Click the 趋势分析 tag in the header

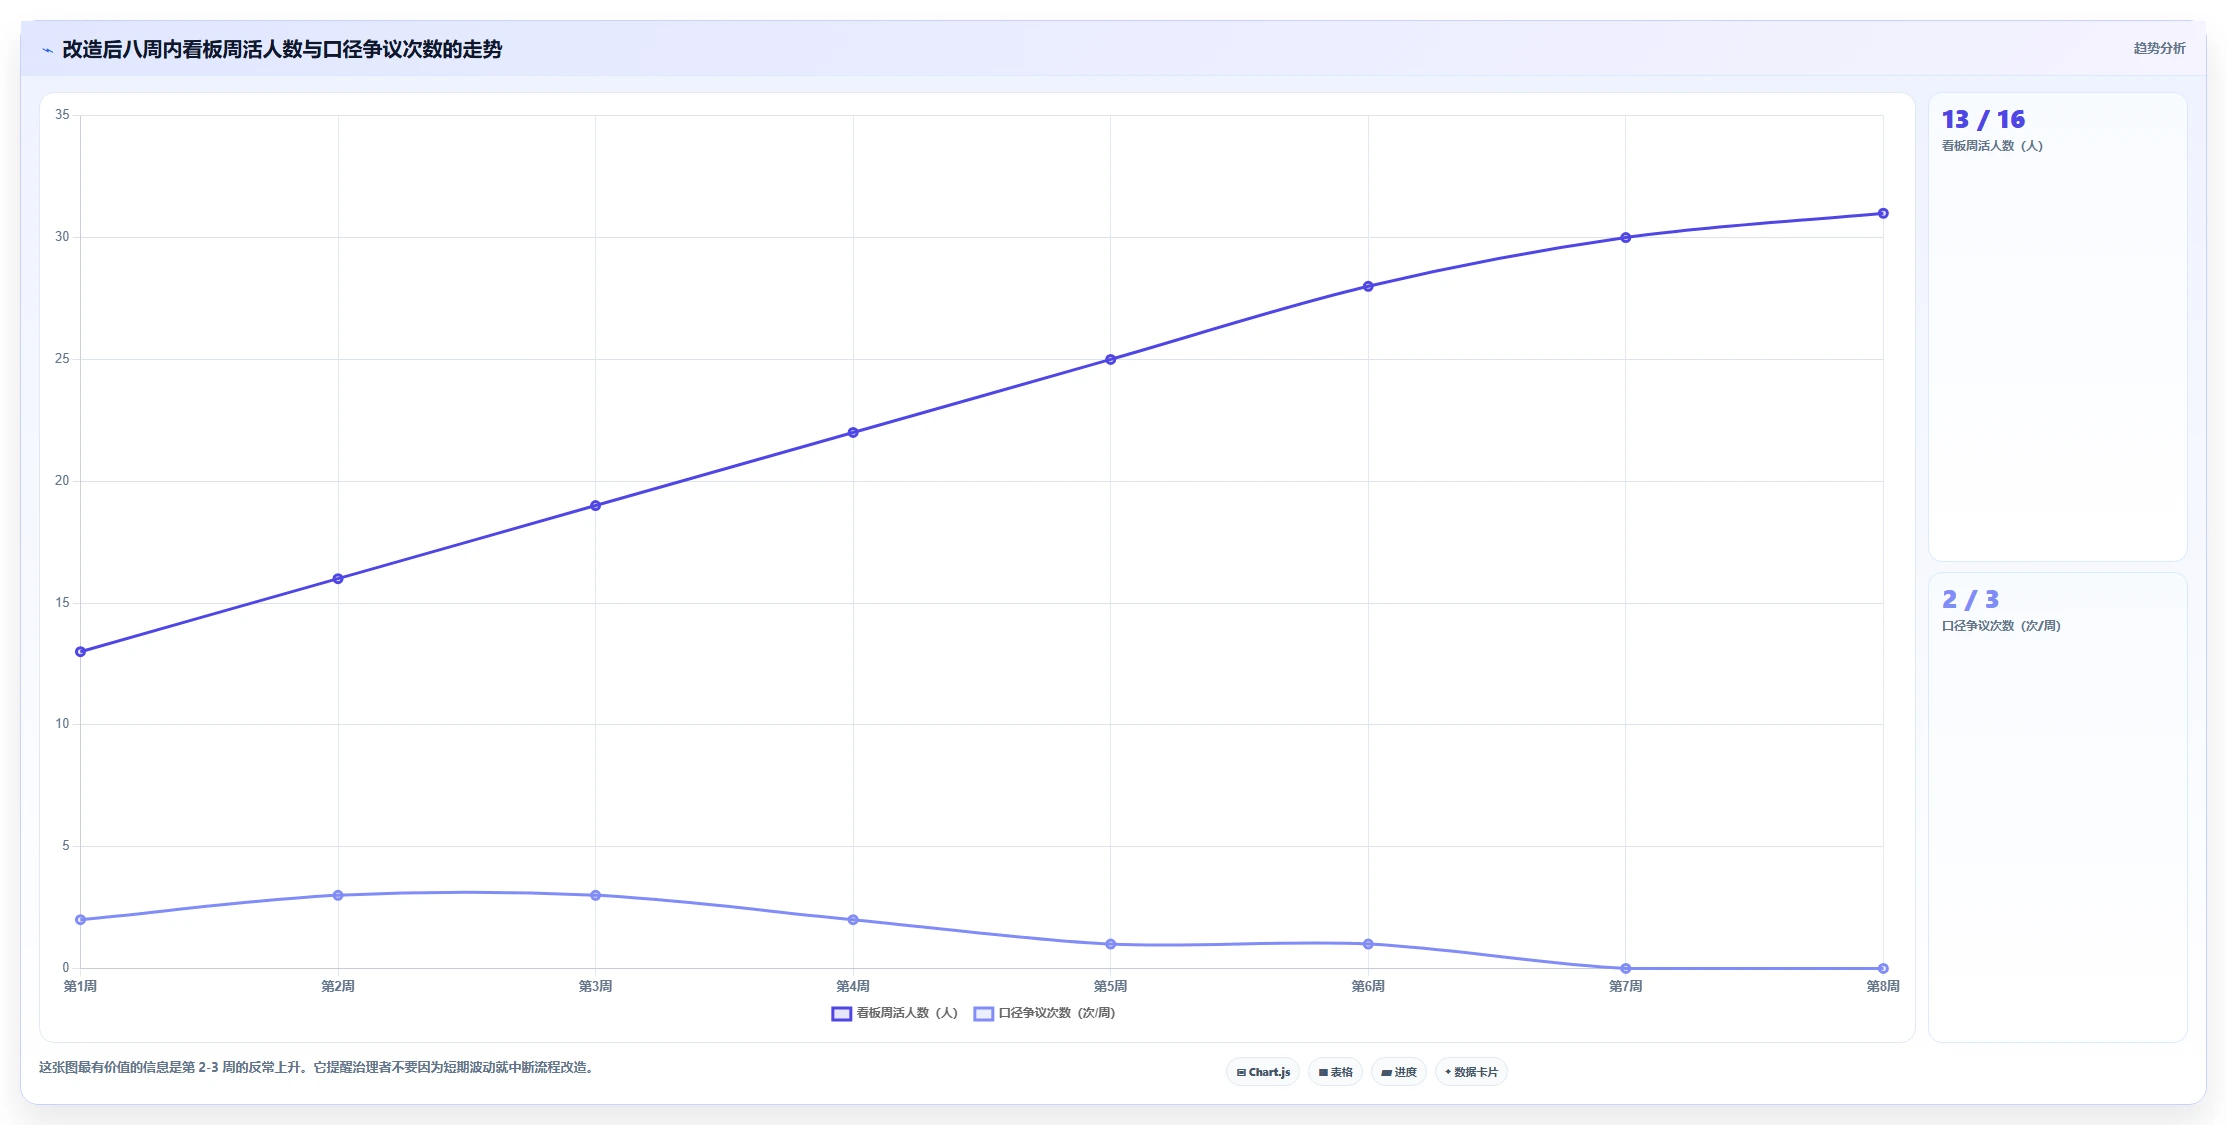[x=2159, y=48]
